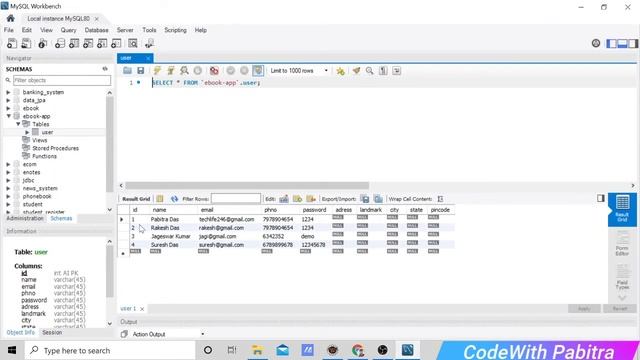Screen dimensions: 640x360
Task: Collapse Tables node under ebook-app
Action: pos(18,124)
